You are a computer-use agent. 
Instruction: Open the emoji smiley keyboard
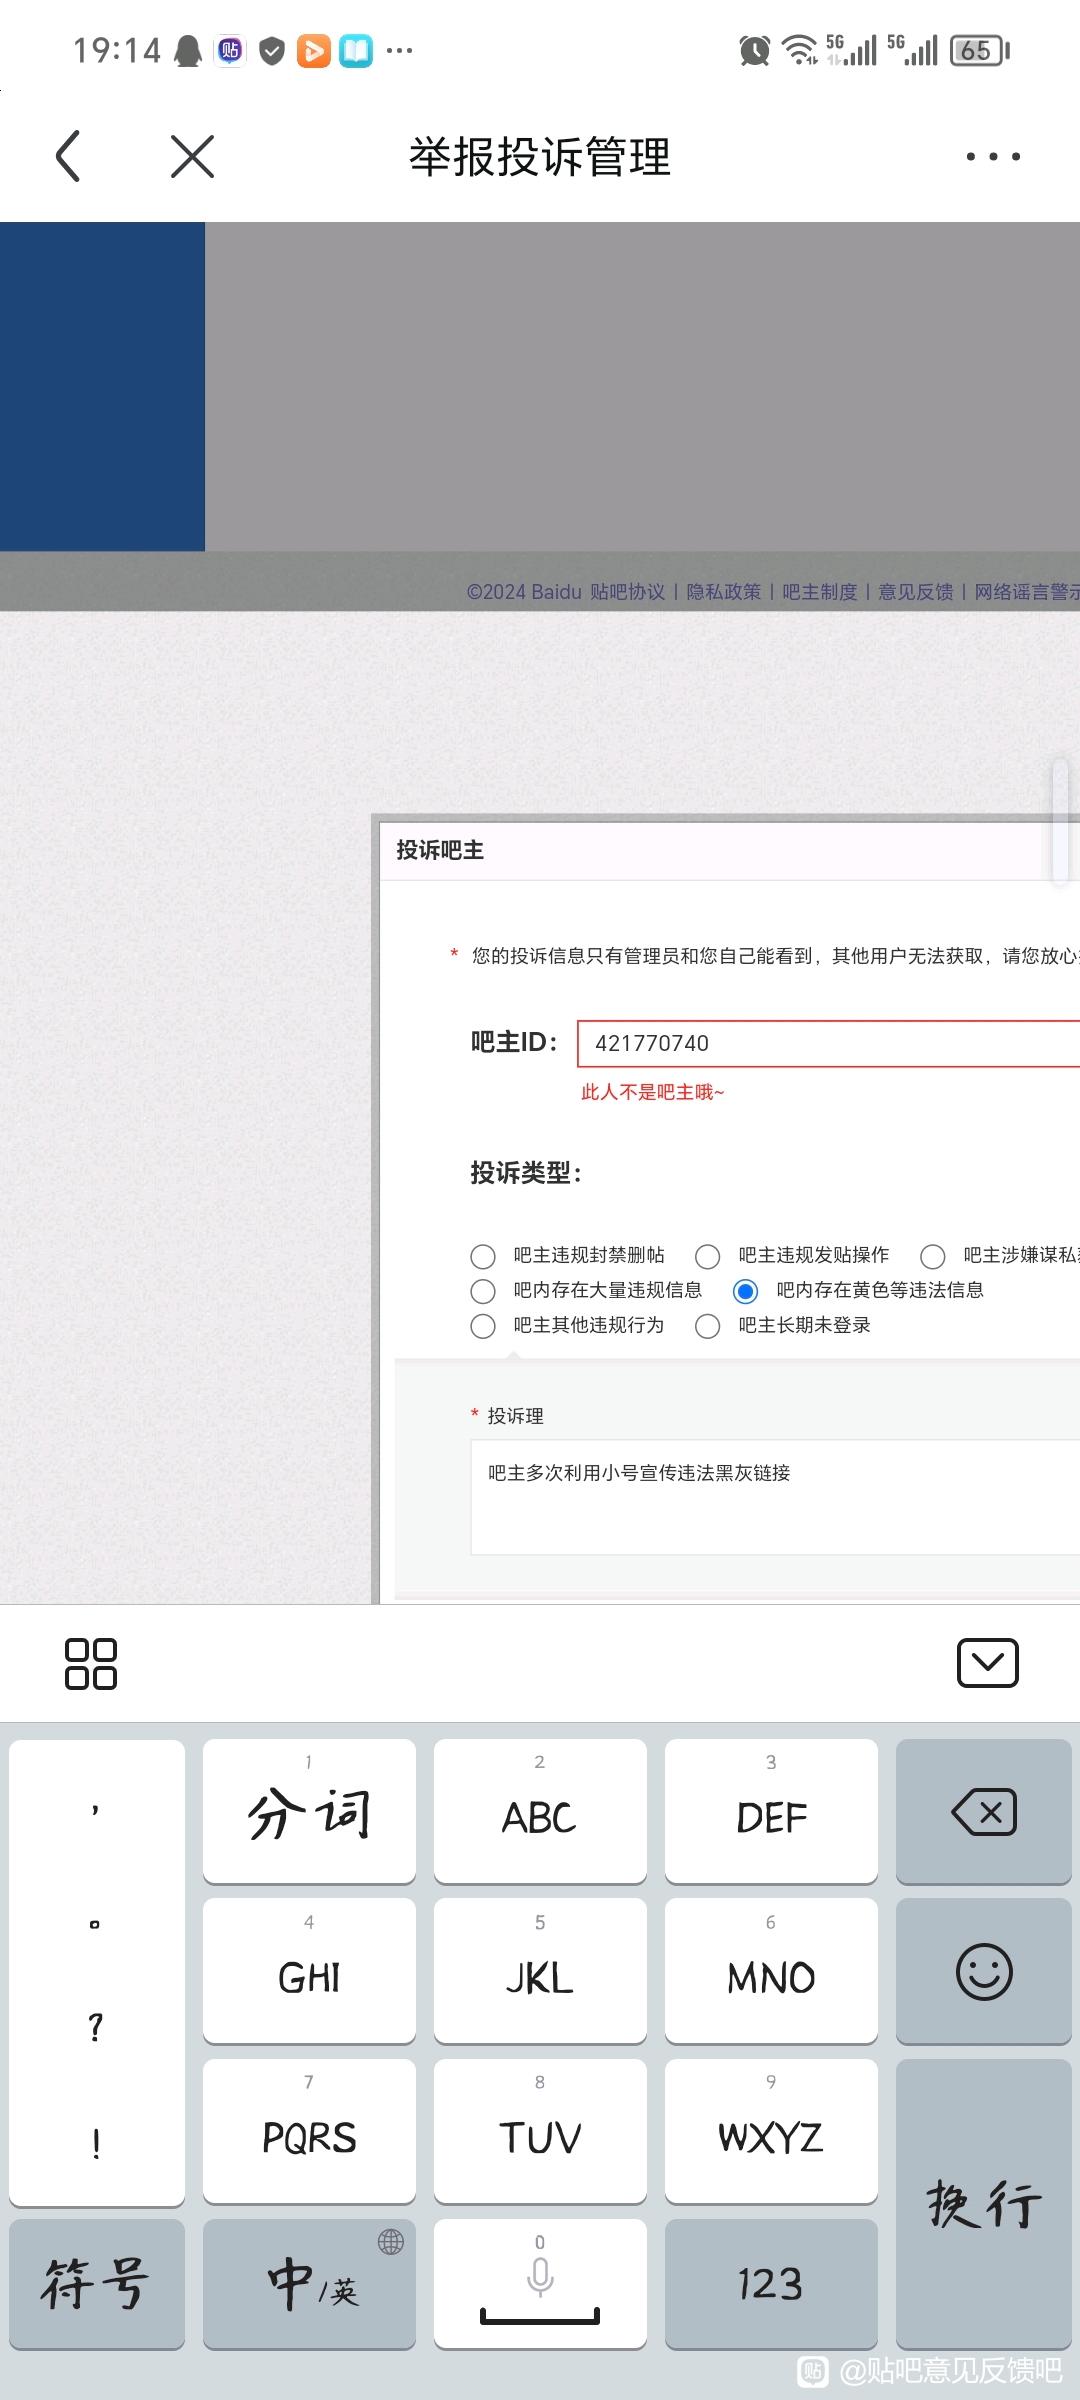983,1972
